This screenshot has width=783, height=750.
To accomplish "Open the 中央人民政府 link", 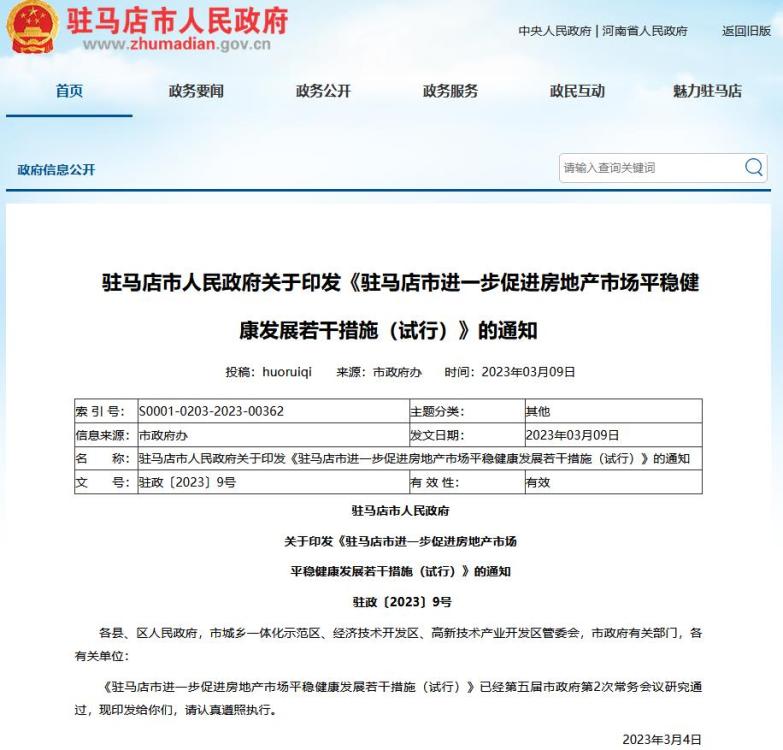I will (x=554, y=31).
